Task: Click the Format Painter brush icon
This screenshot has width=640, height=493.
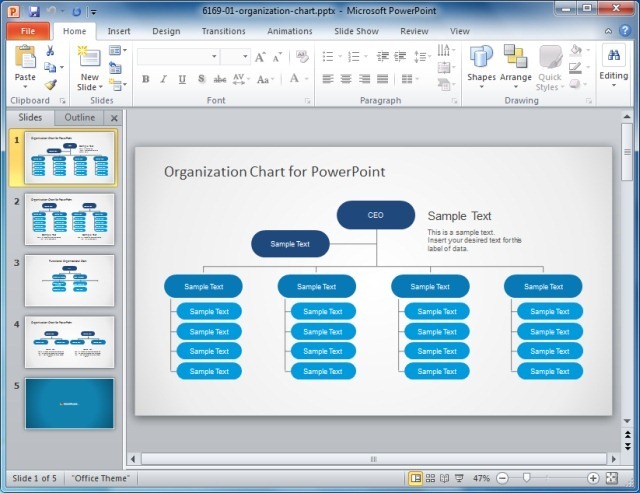Action: click(x=51, y=84)
